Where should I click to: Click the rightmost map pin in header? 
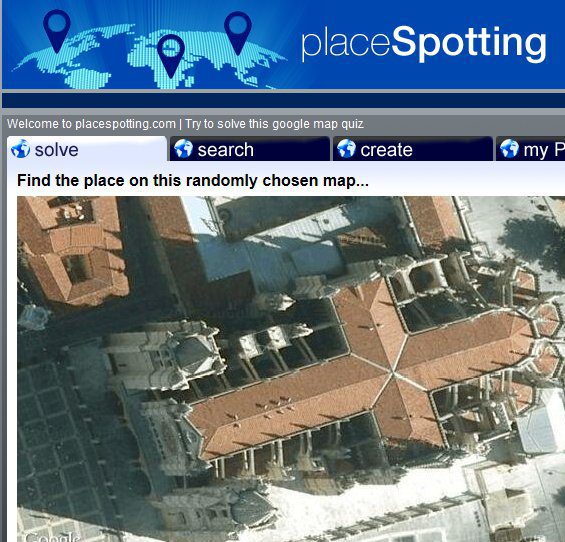point(238,33)
